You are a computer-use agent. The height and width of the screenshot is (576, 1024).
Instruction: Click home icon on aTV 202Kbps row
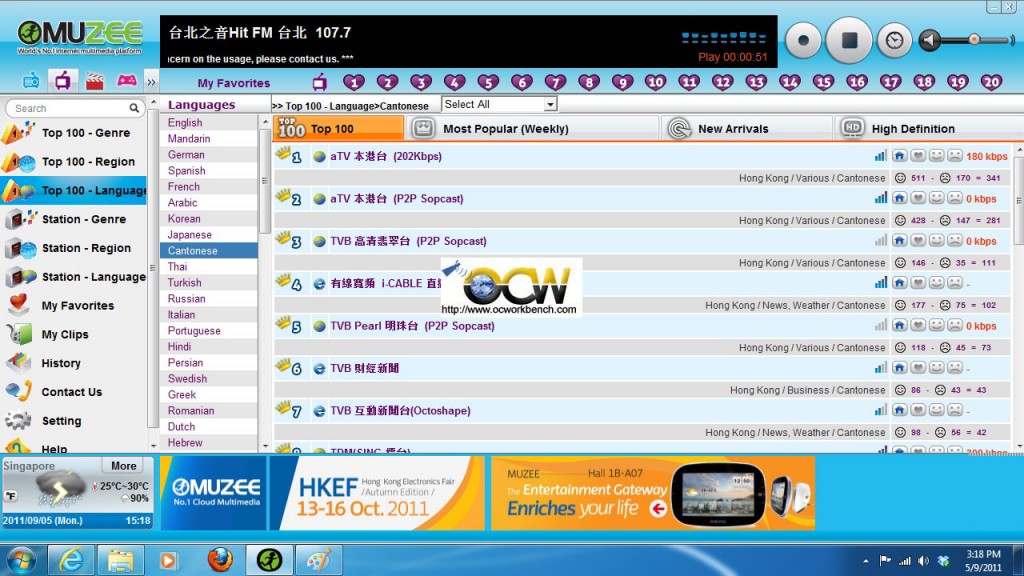(899, 155)
